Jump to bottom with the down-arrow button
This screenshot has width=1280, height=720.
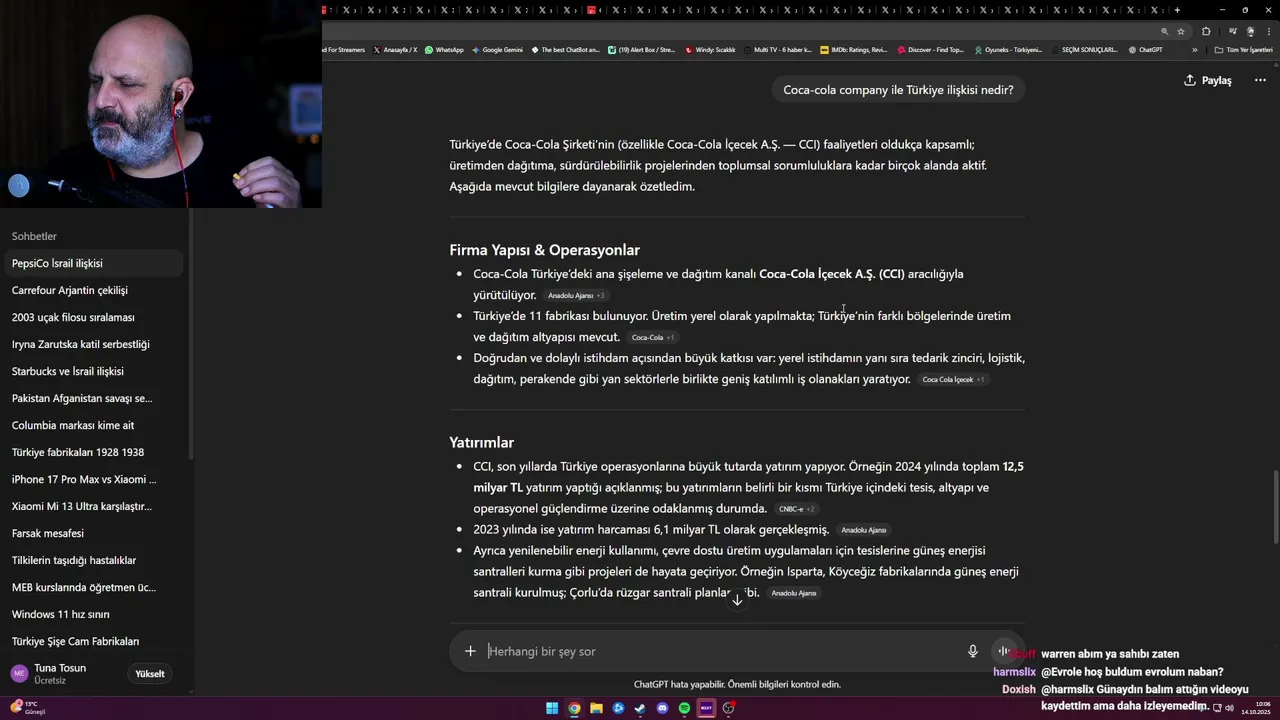click(x=737, y=599)
